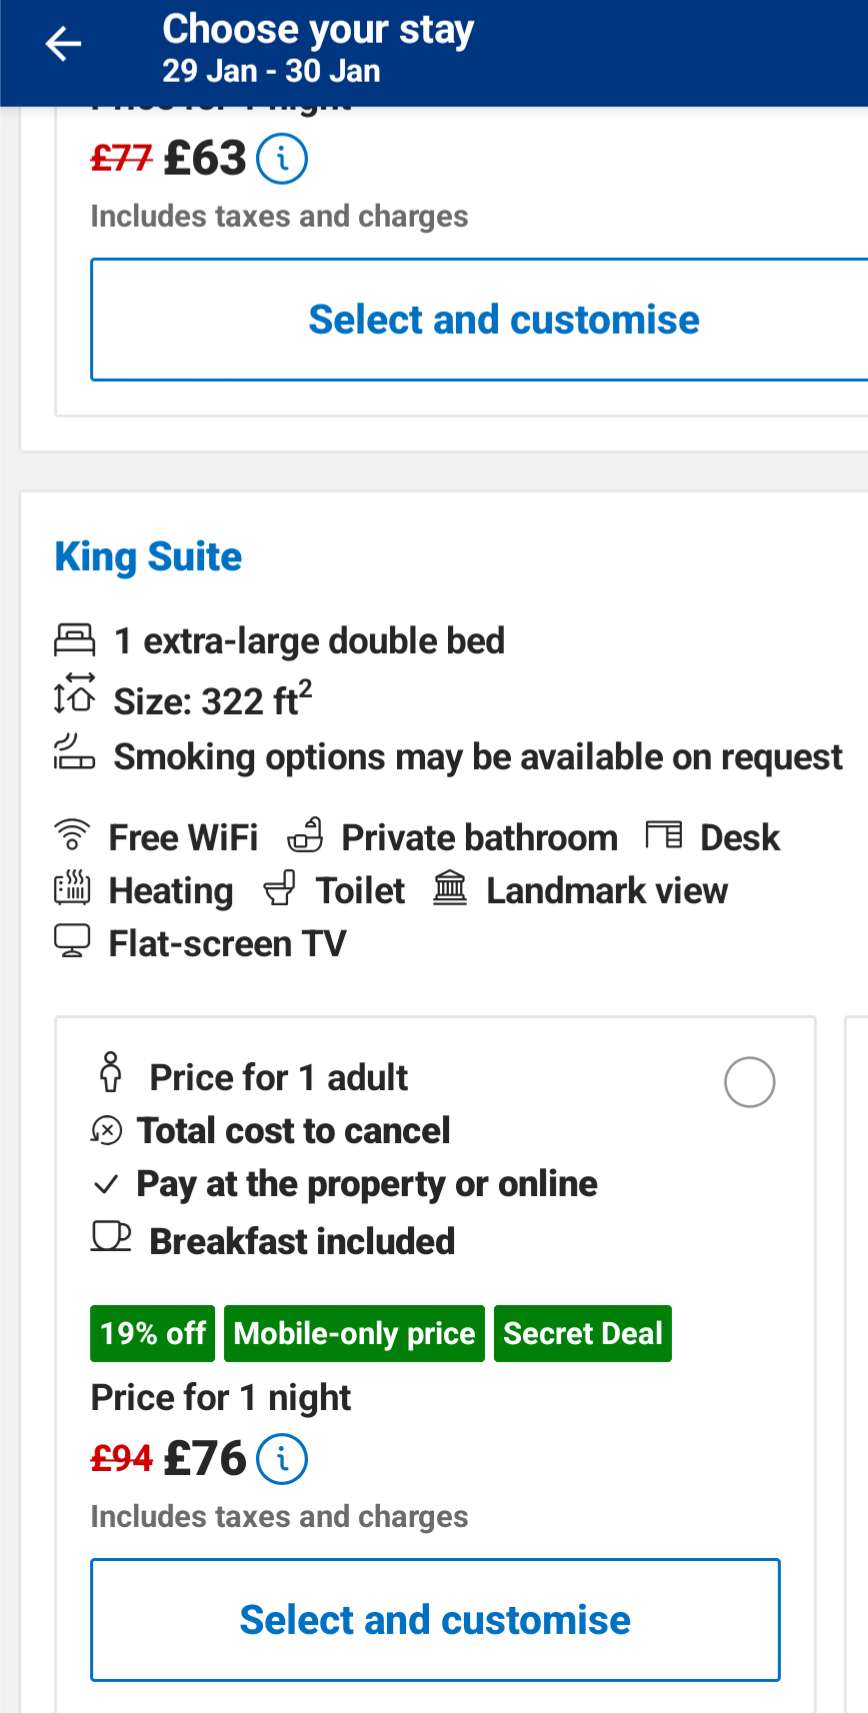Tap the Mobile-only price badge
868x1713 pixels.
tap(354, 1333)
